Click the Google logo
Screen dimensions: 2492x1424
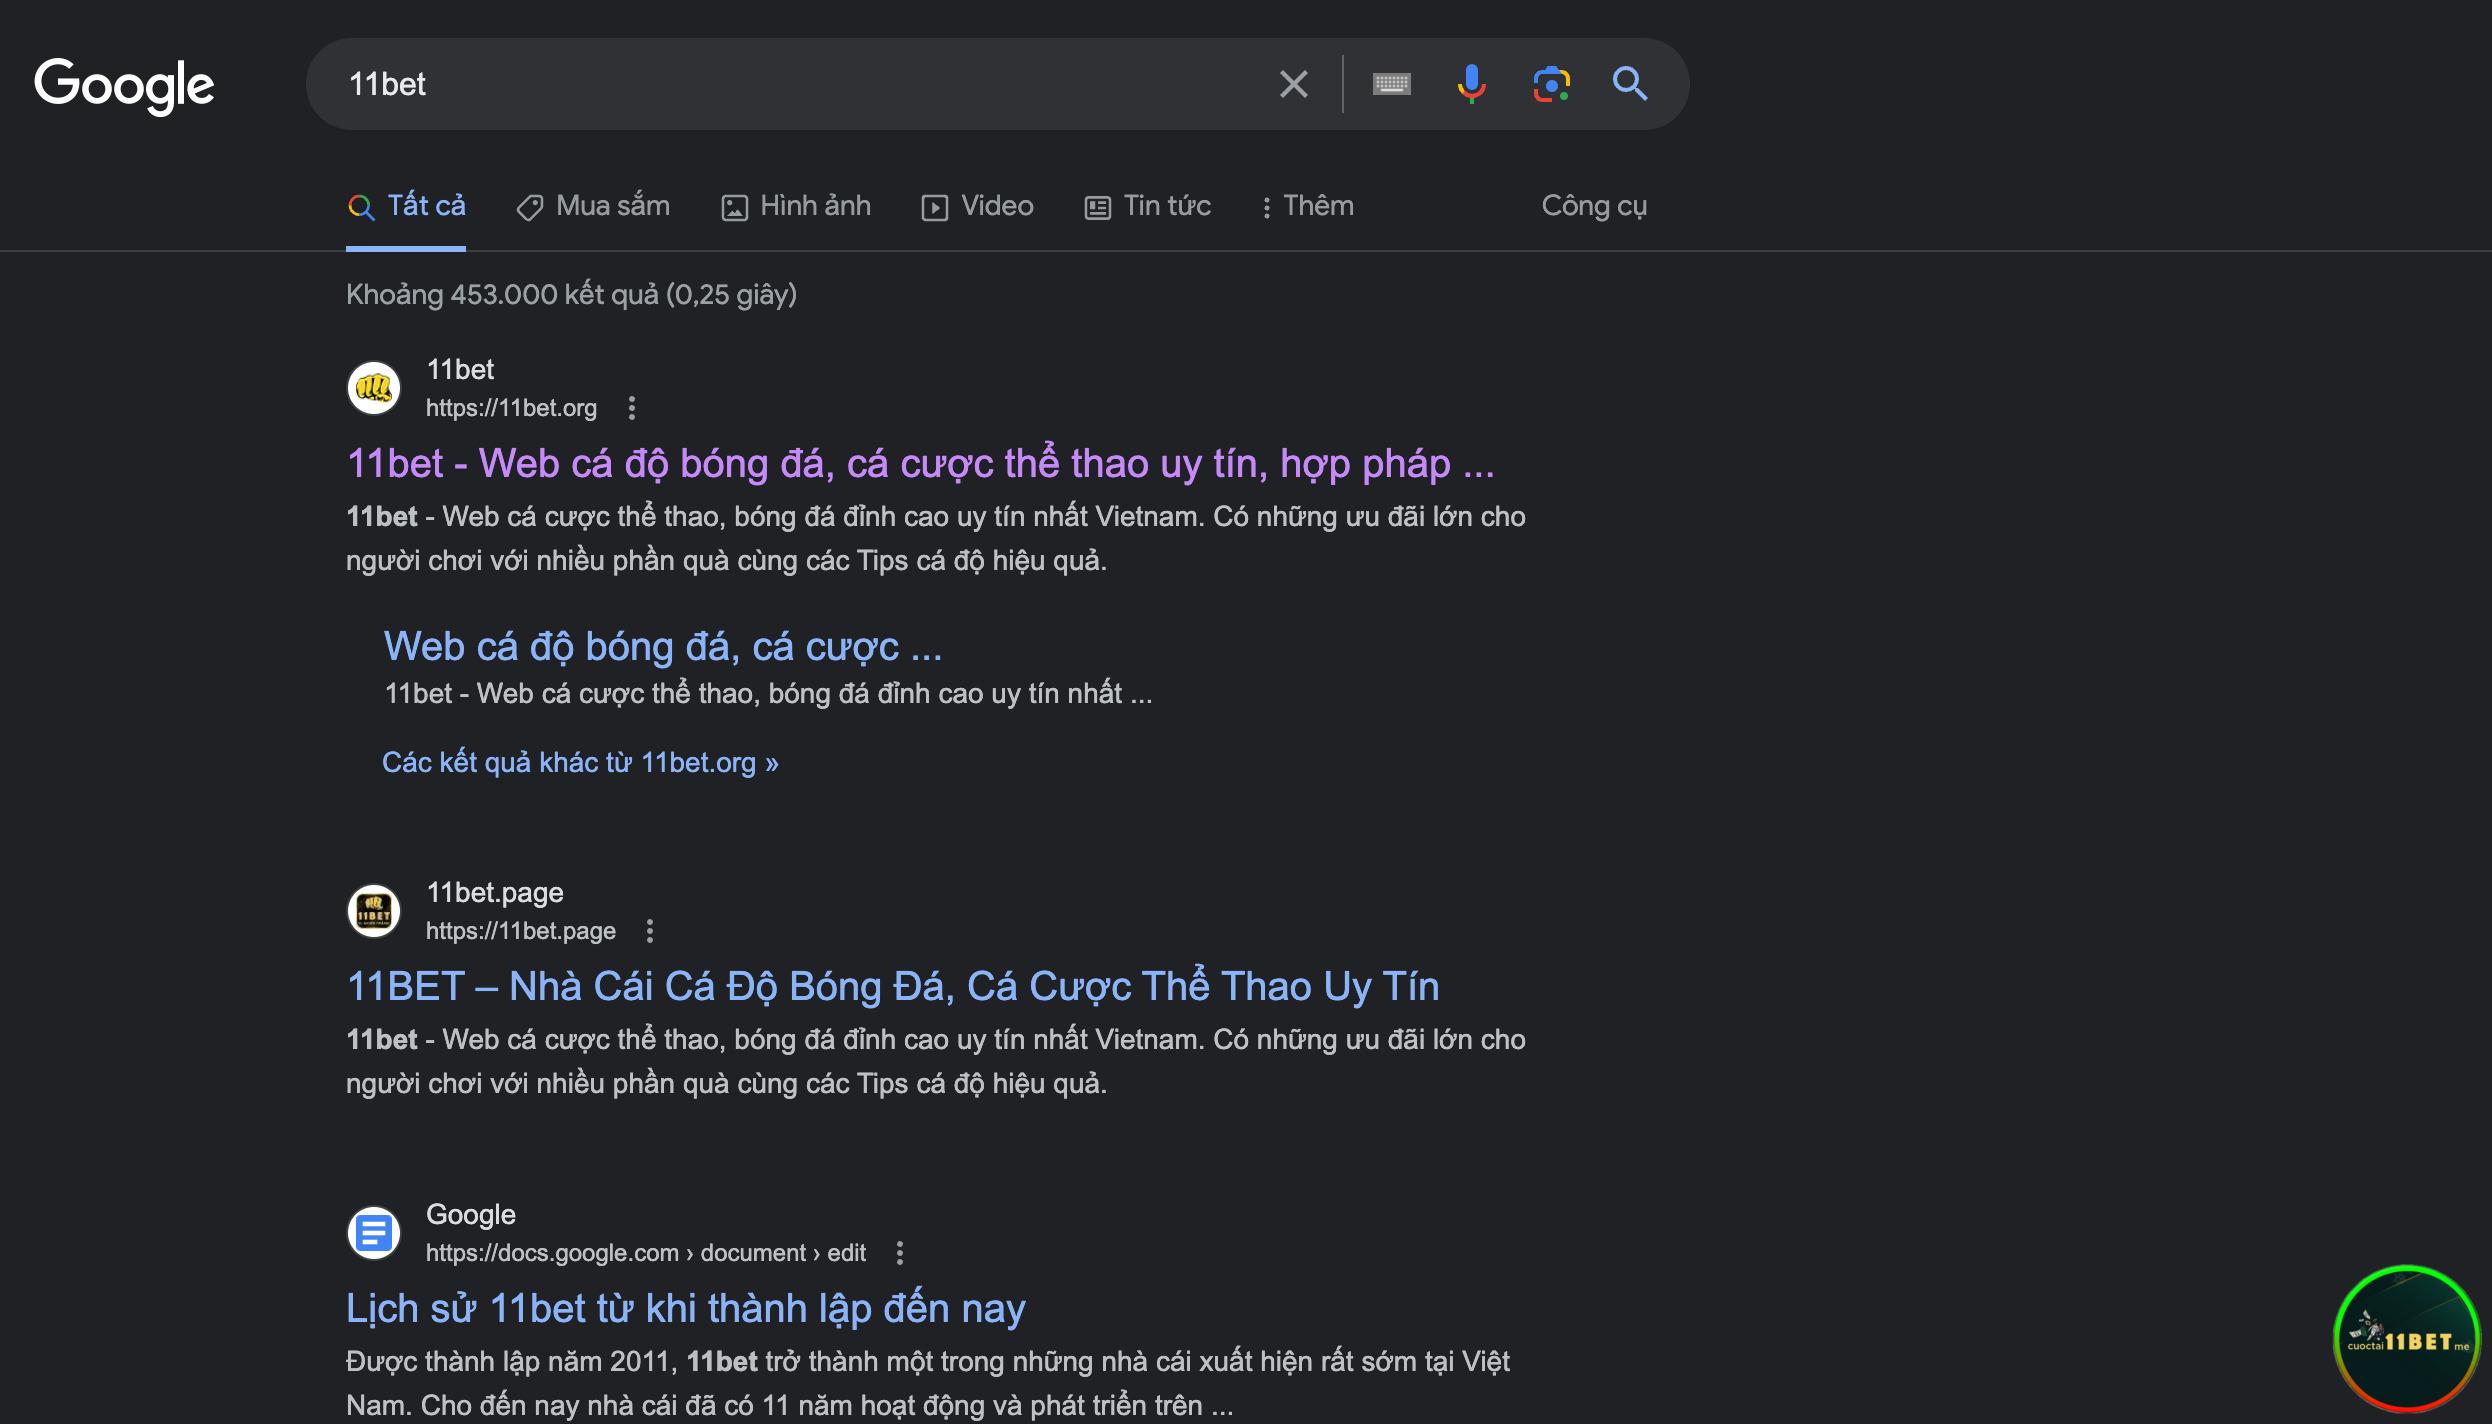tap(124, 85)
